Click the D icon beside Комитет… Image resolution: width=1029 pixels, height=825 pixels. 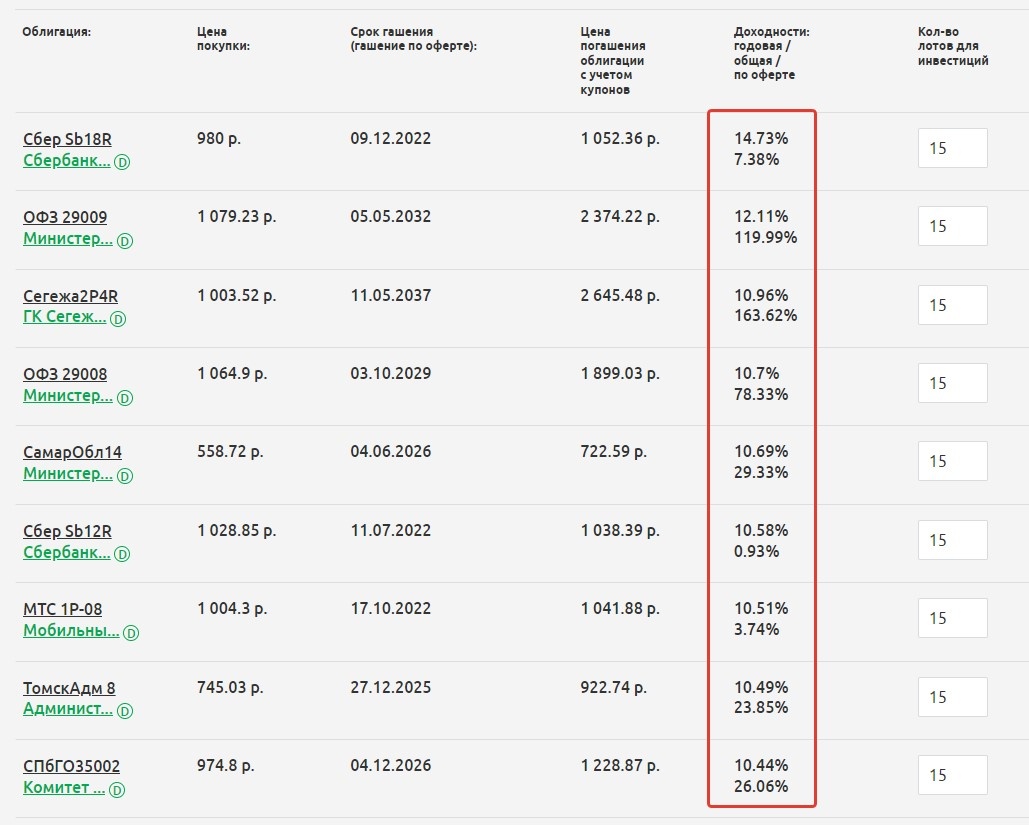(x=117, y=789)
